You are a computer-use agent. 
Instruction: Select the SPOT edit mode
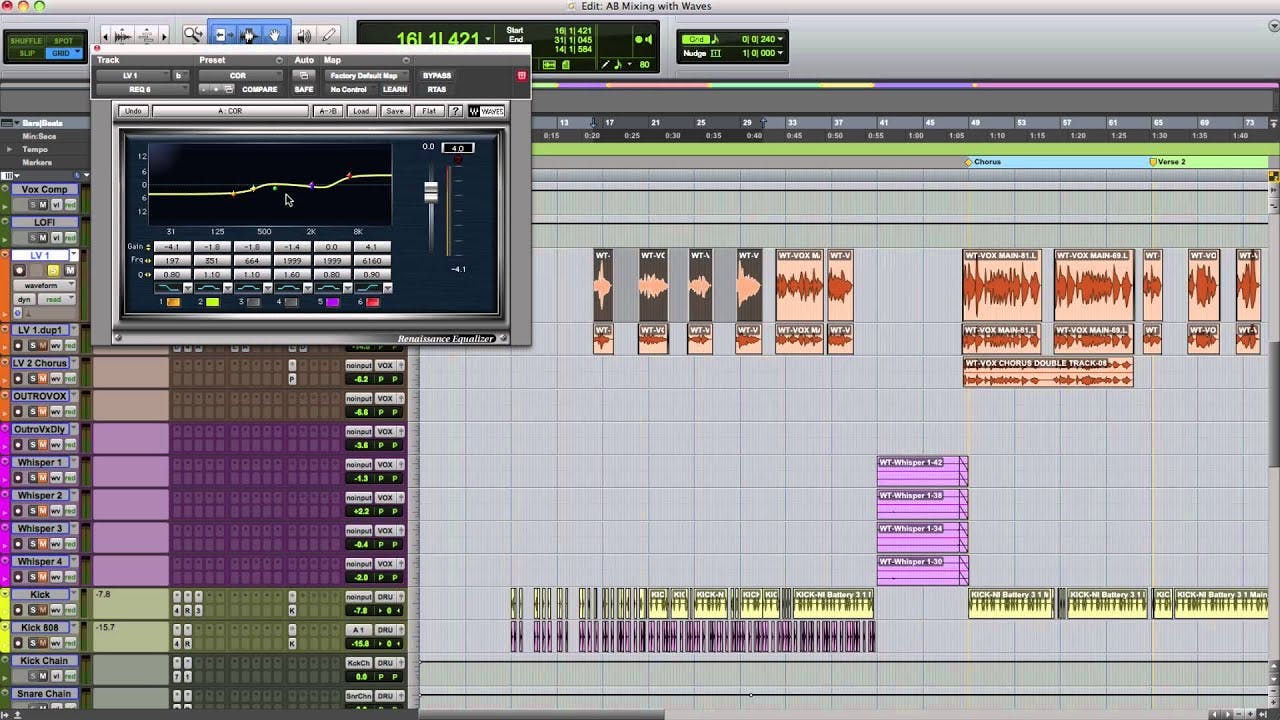[63, 41]
